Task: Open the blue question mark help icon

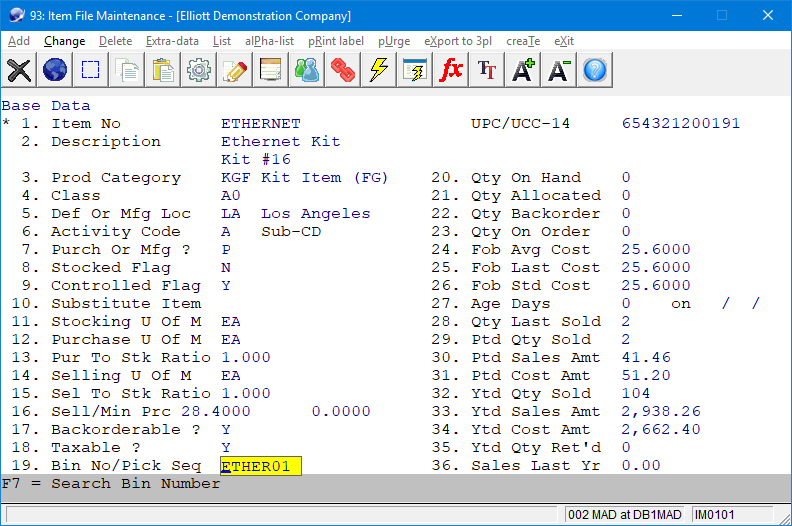Action: [595, 70]
